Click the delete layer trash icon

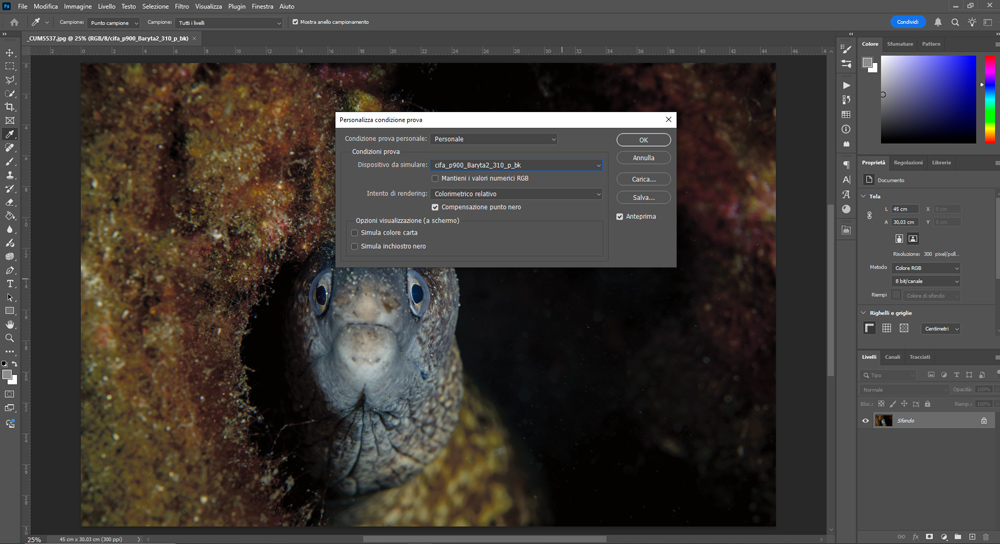click(988, 537)
